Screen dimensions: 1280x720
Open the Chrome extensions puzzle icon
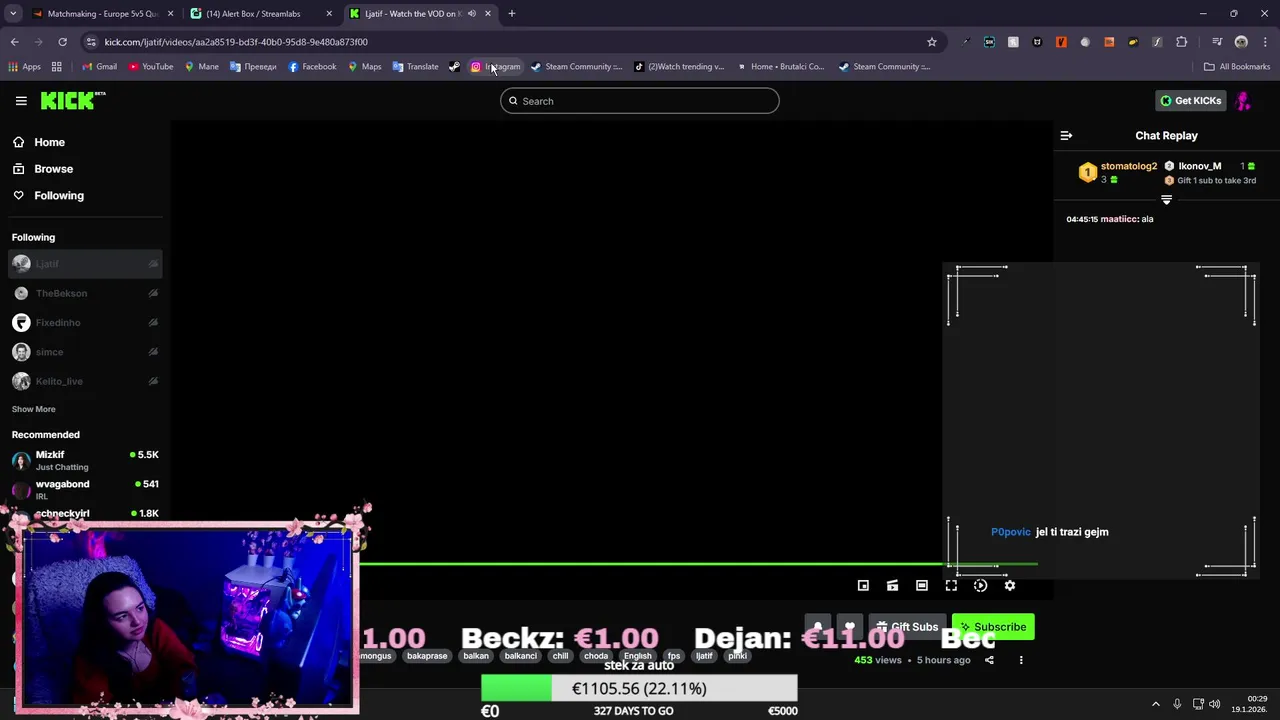[x=1181, y=42]
